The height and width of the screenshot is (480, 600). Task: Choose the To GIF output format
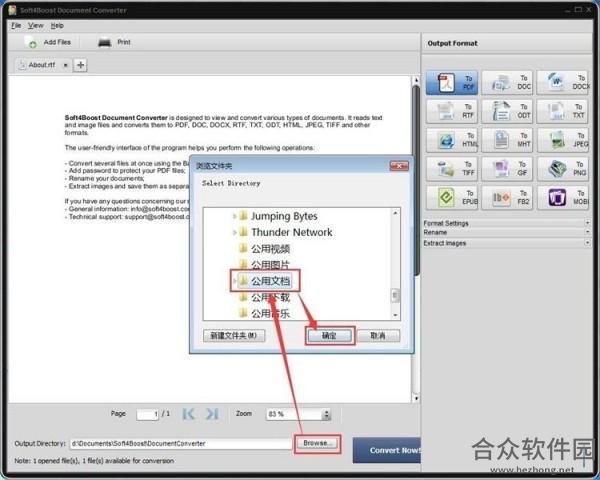click(507, 168)
